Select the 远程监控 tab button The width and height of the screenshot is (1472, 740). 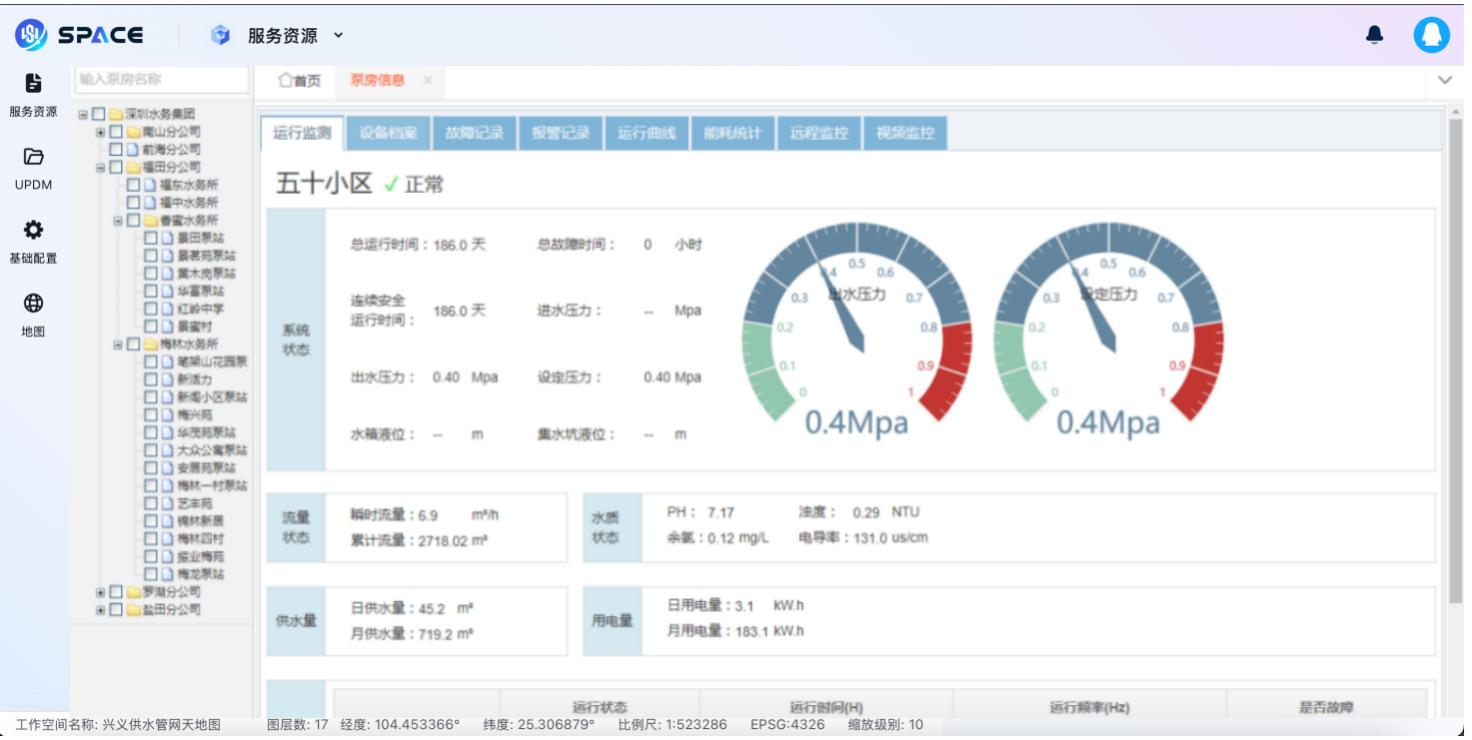(819, 132)
